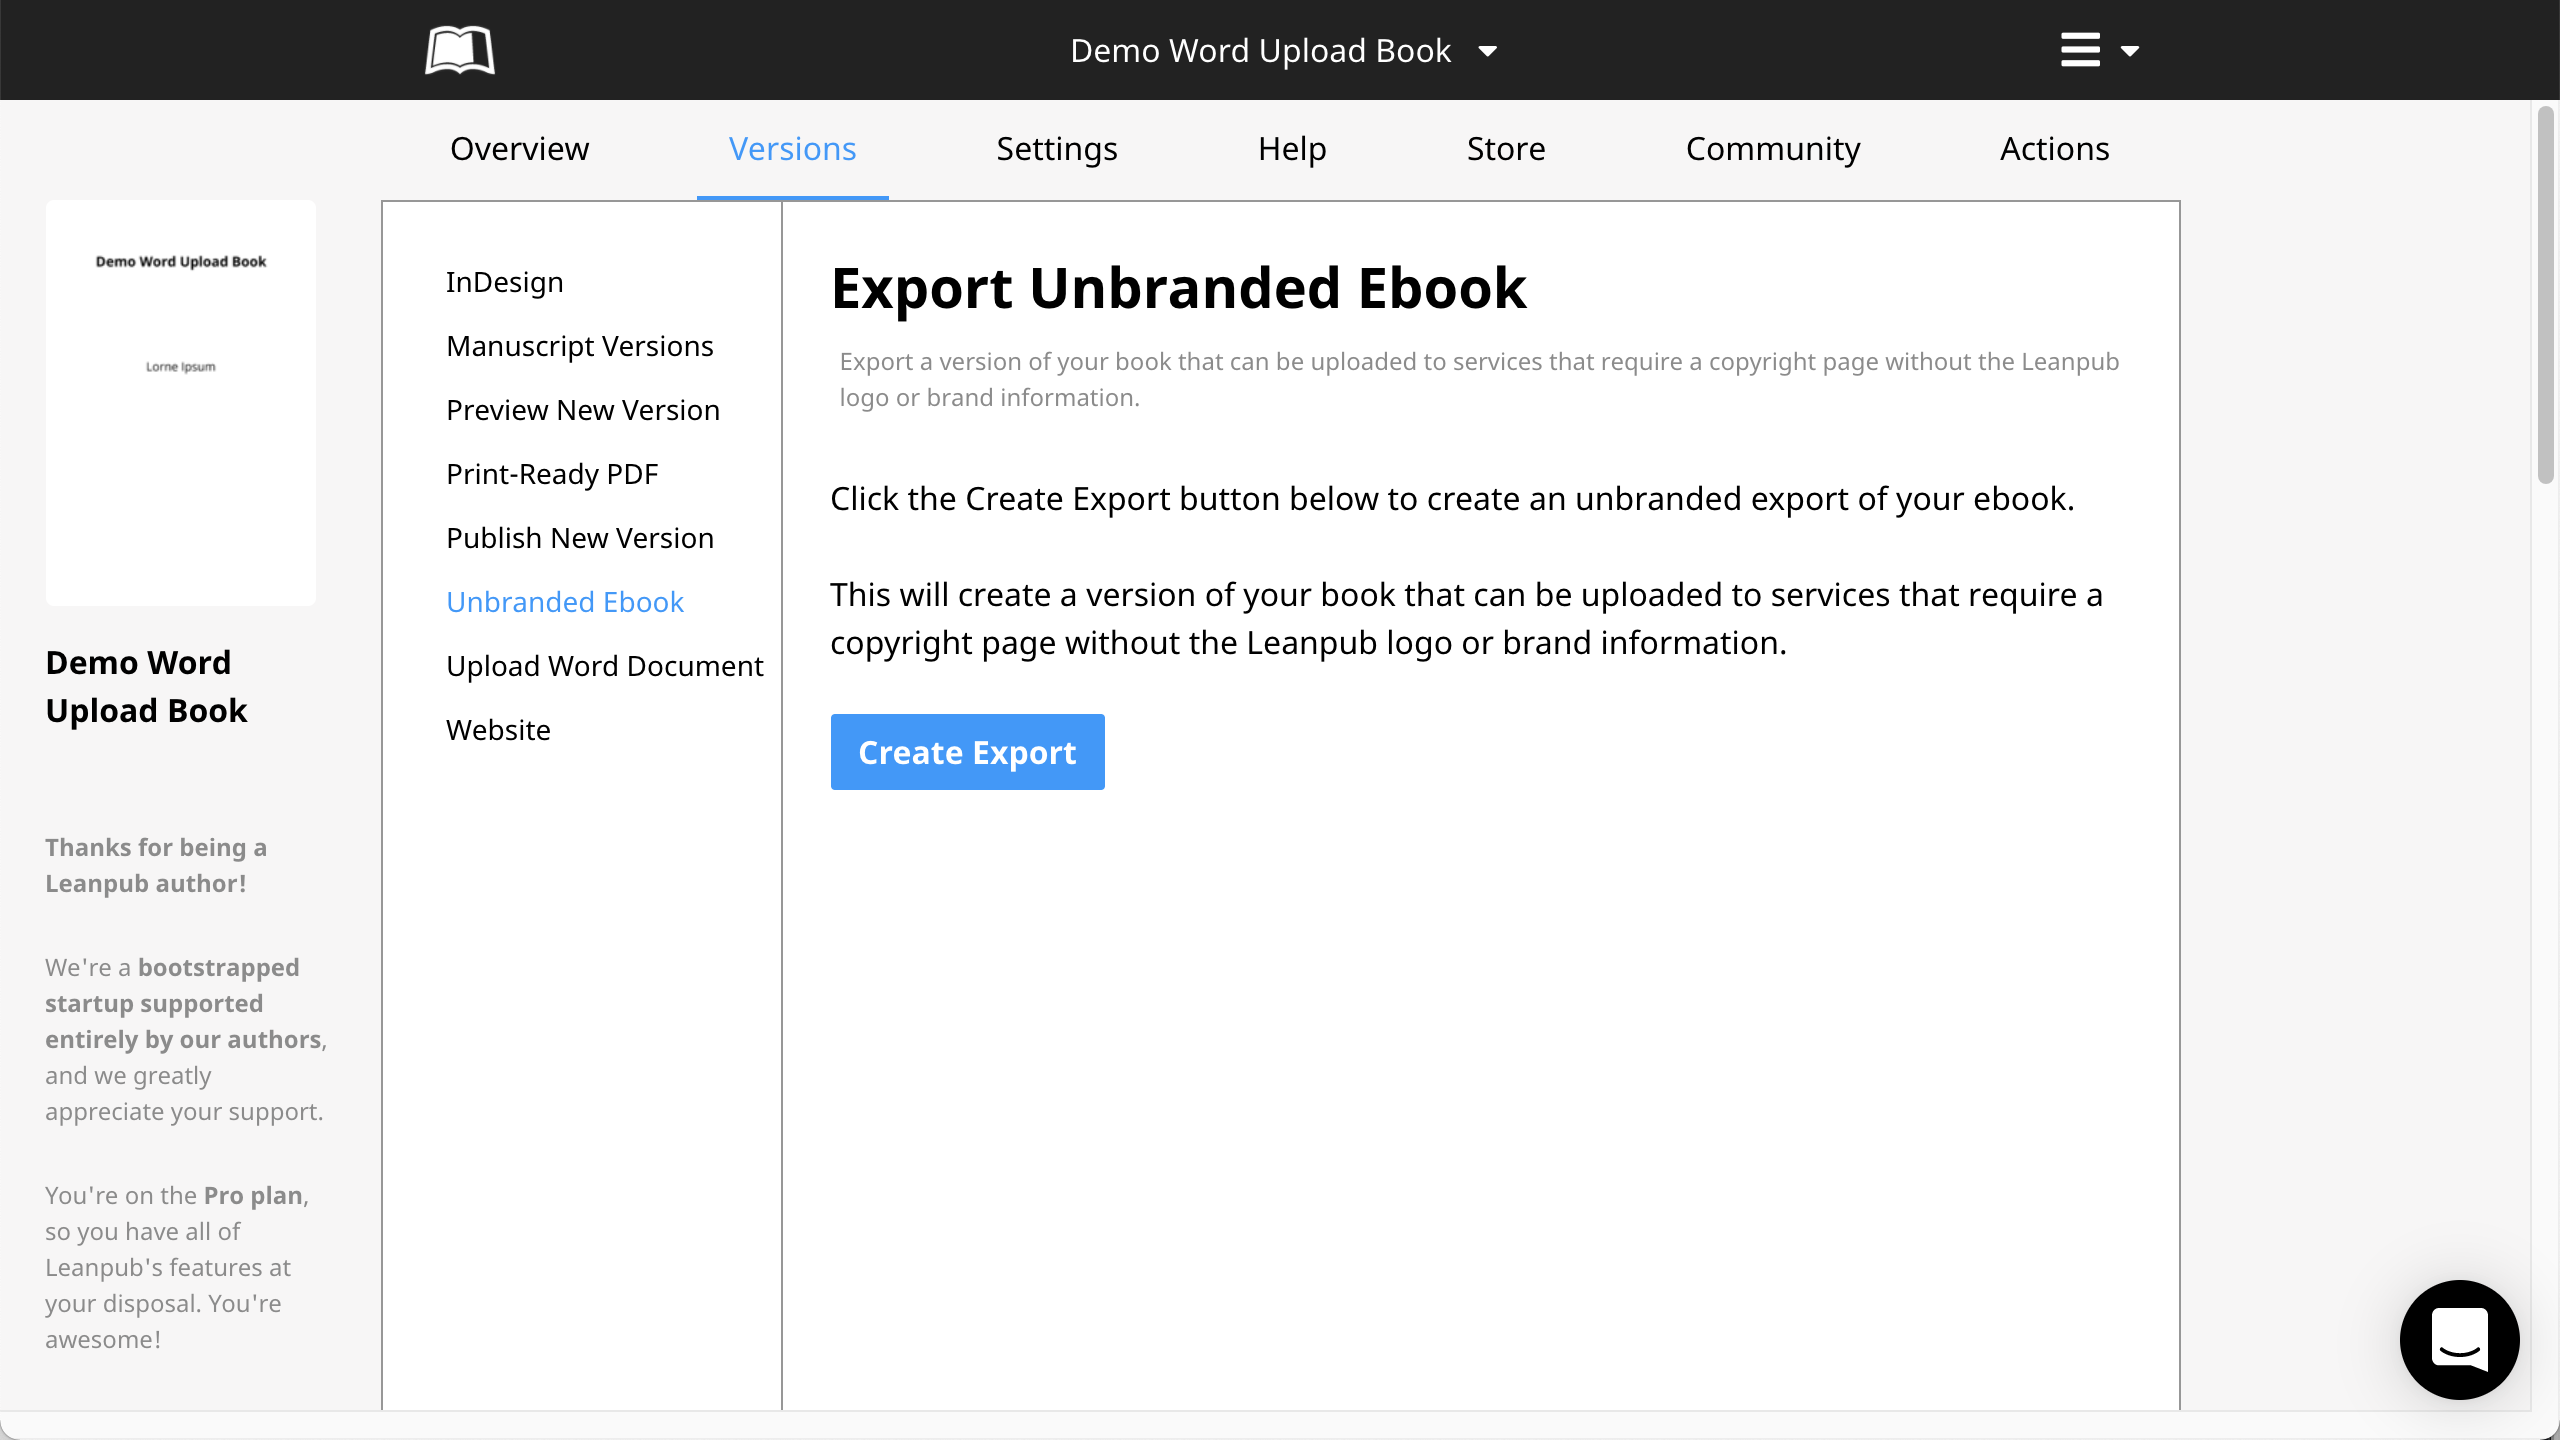The height and width of the screenshot is (1440, 2560).
Task: Expand the arrow next to the hamburger menu
Action: 2130,51
